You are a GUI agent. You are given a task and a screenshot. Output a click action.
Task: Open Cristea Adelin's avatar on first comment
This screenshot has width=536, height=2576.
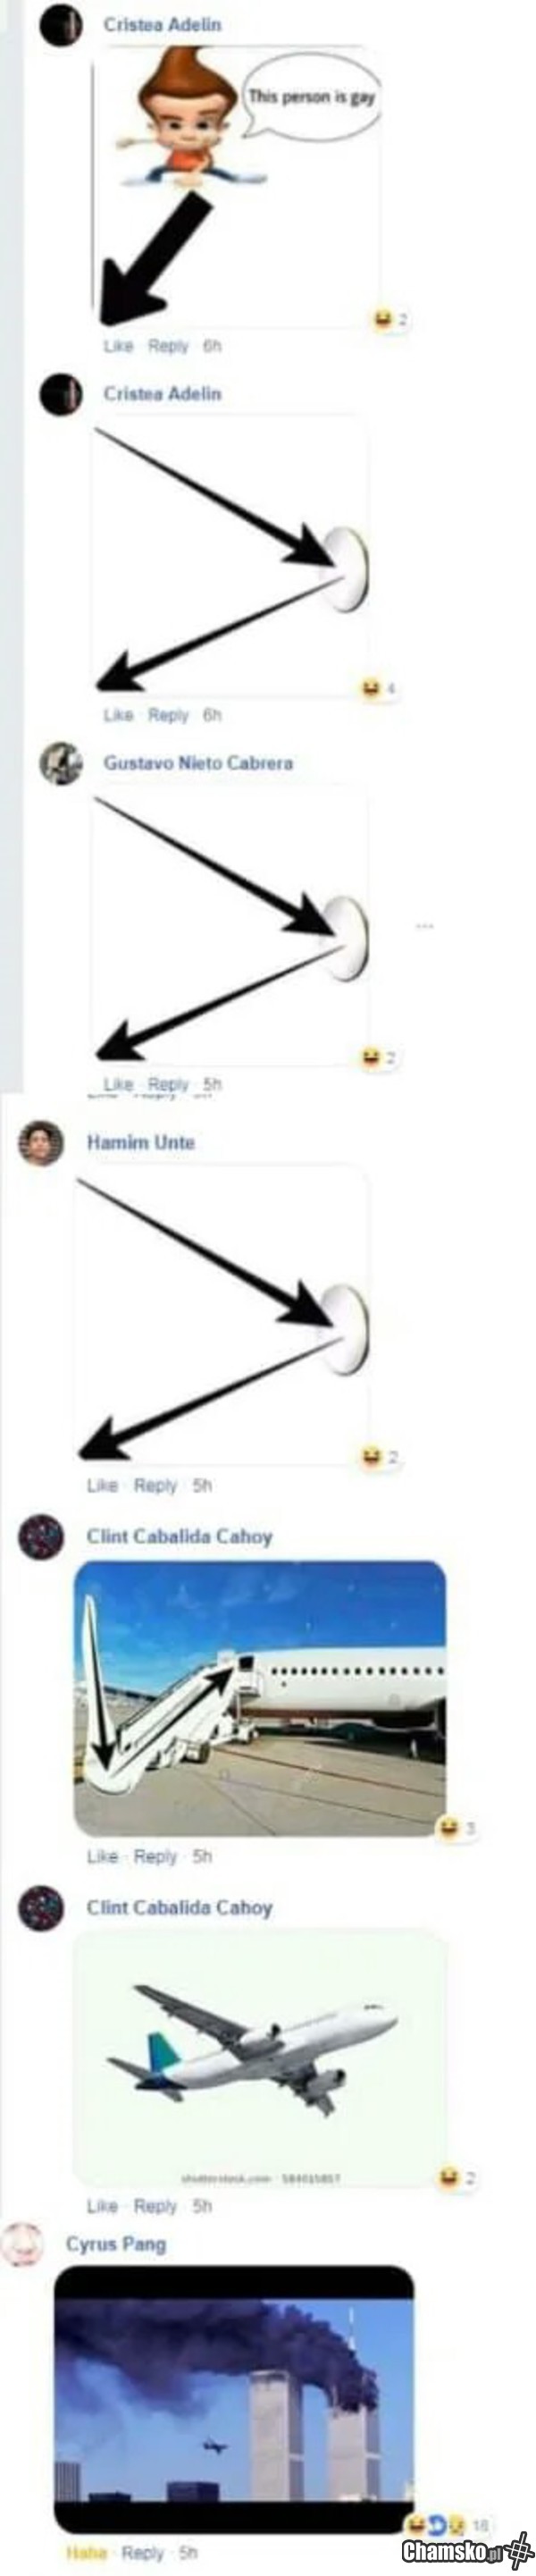[x=61, y=24]
